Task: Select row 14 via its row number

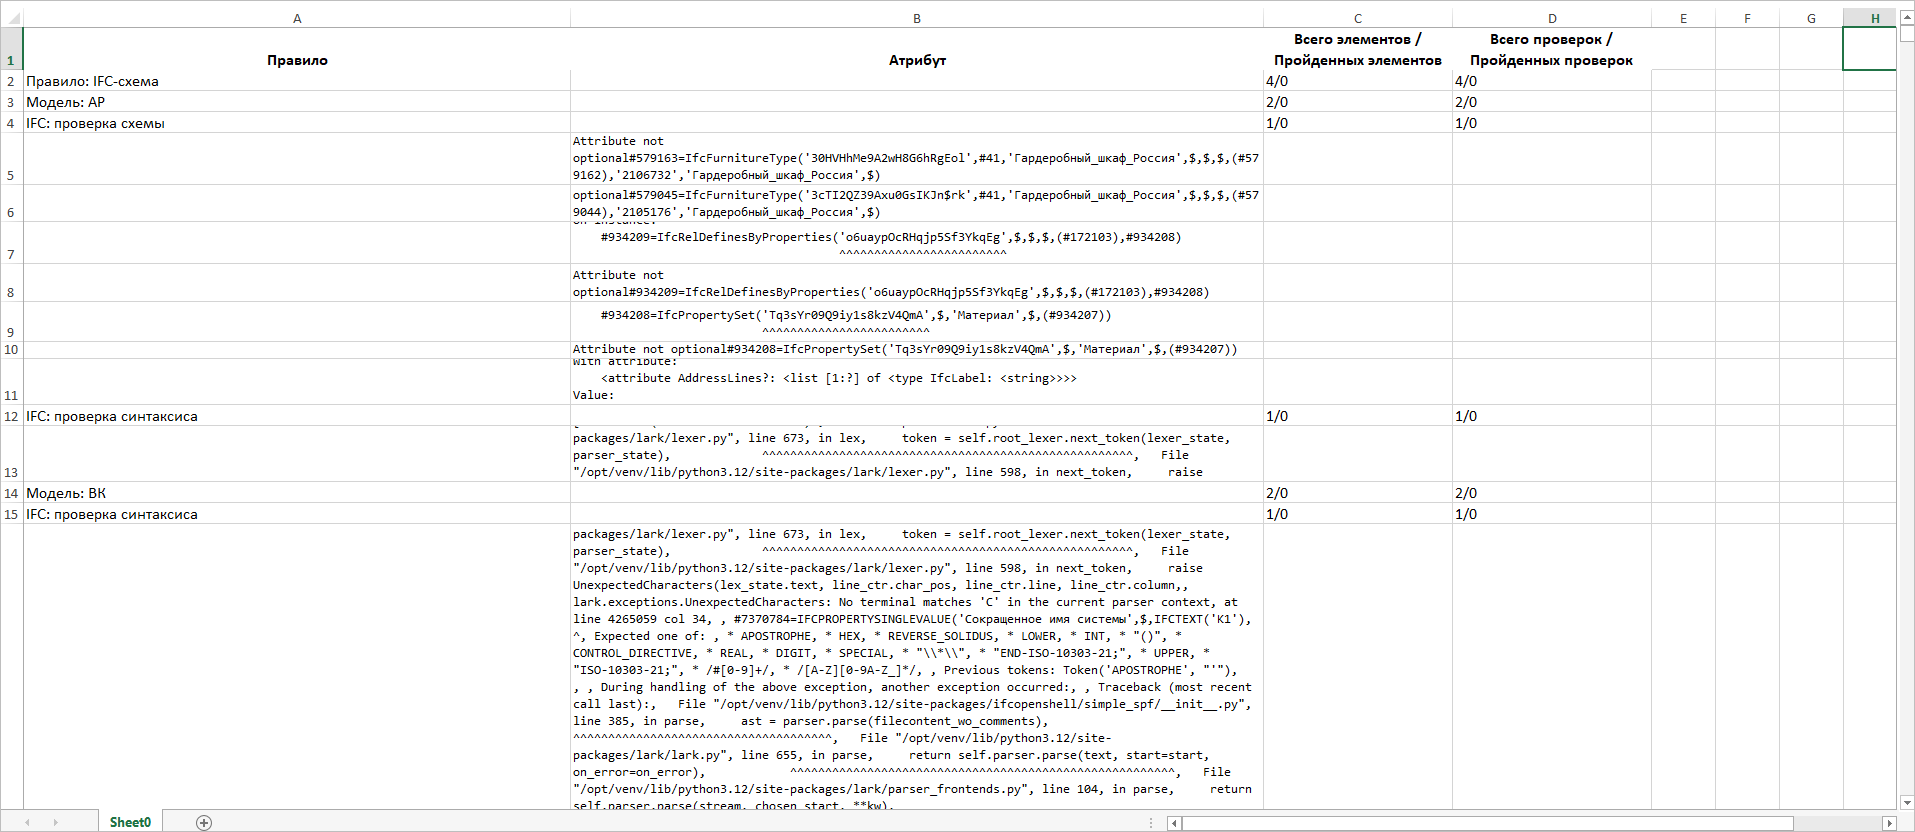Action: 11,493
